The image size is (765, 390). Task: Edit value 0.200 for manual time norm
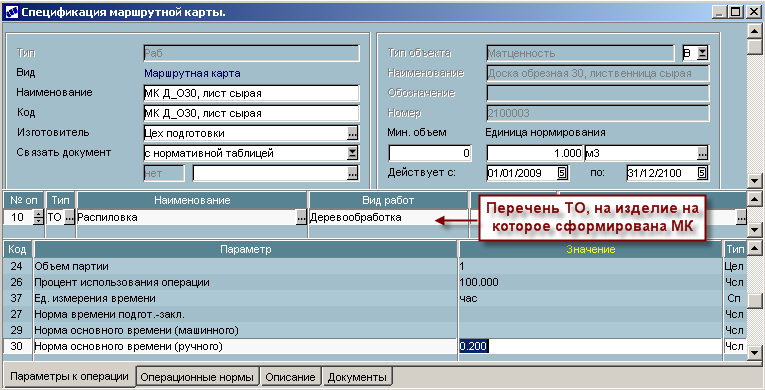590,347
